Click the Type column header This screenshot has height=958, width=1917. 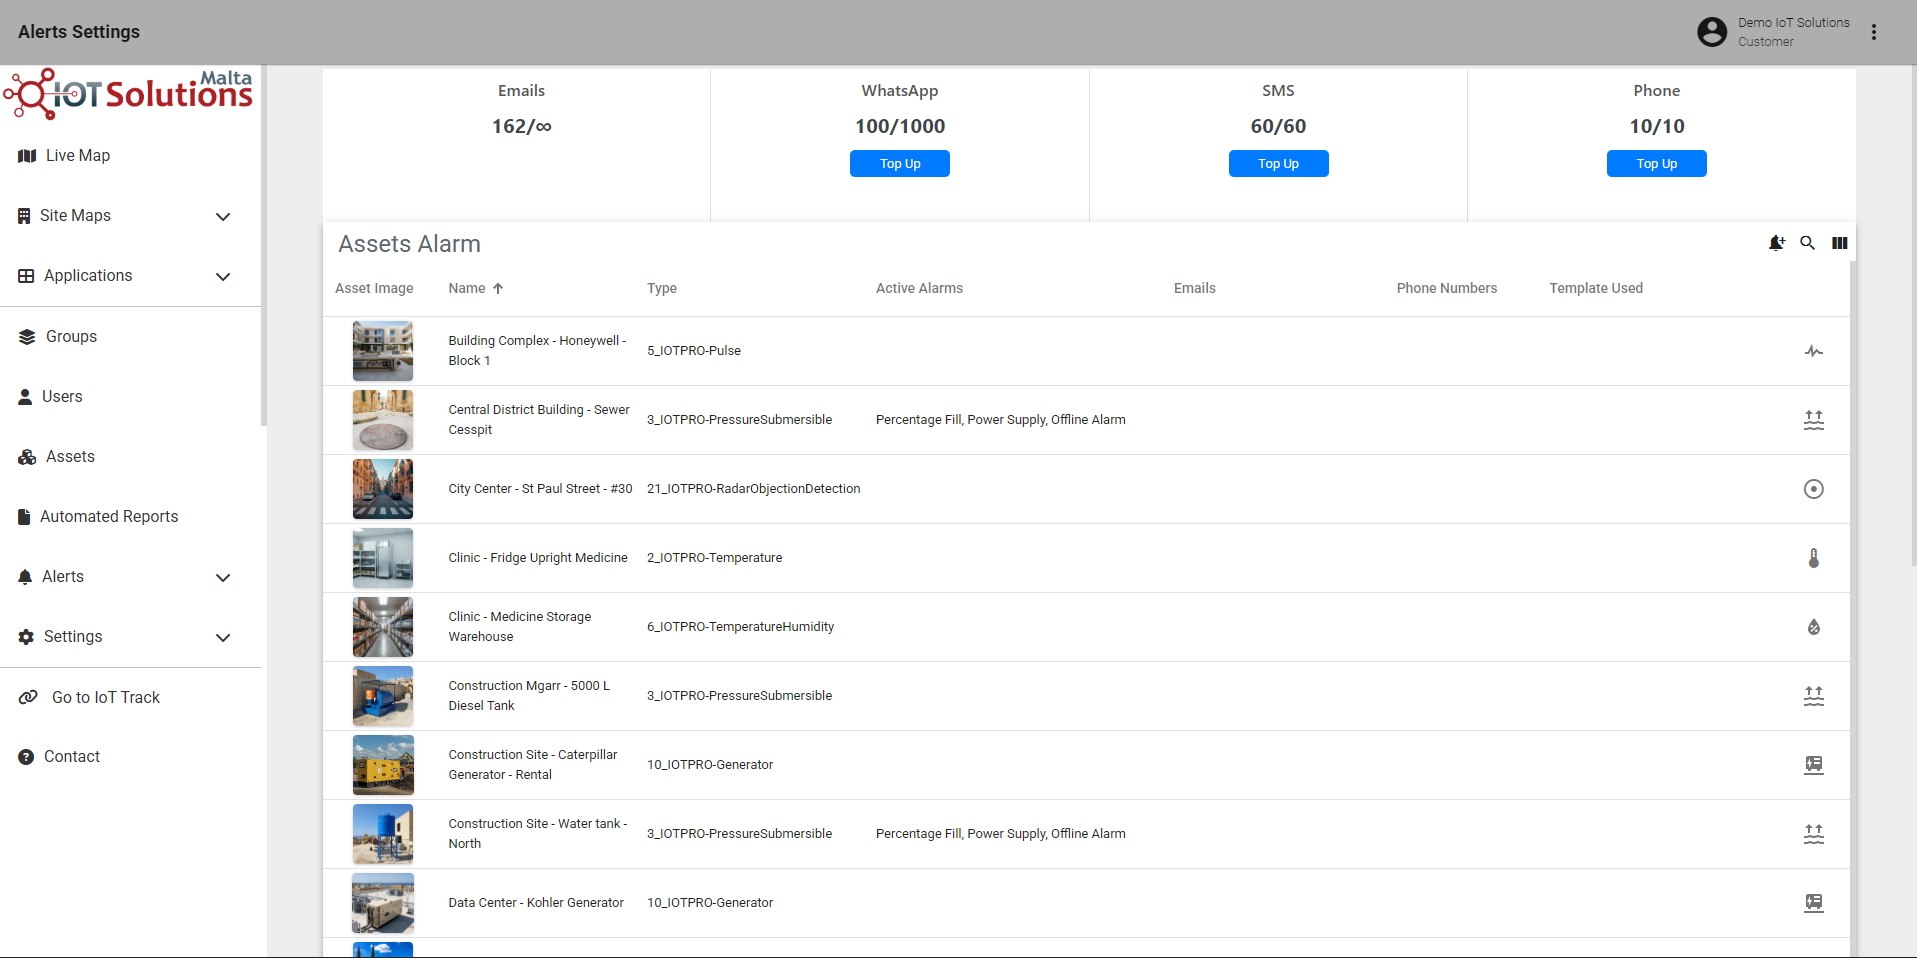click(x=661, y=288)
